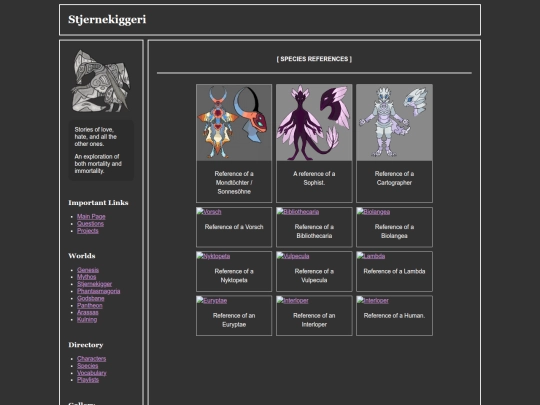
Task: Click the broken Vorsch image link
Action: coord(209,212)
